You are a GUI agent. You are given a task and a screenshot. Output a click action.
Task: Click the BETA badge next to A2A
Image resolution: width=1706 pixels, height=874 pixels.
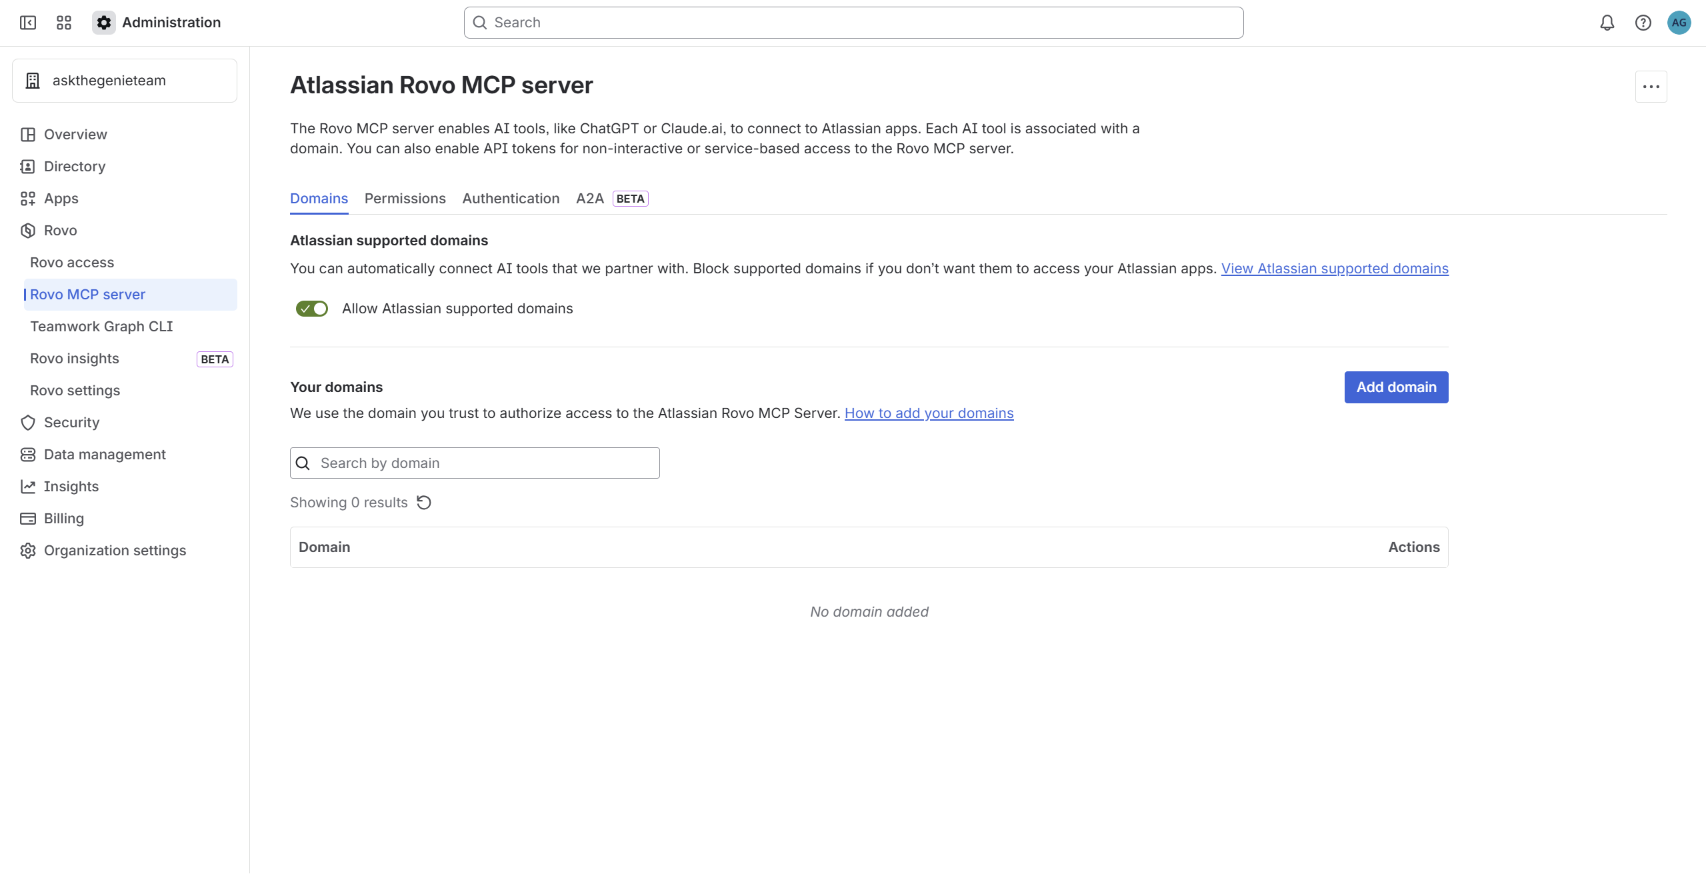point(631,199)
